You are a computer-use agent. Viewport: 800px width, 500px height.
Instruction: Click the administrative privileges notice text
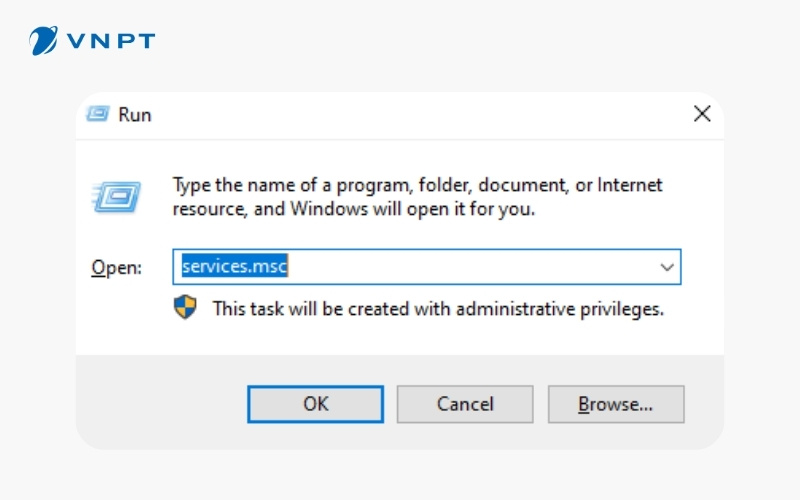click(x=438, y=309)
